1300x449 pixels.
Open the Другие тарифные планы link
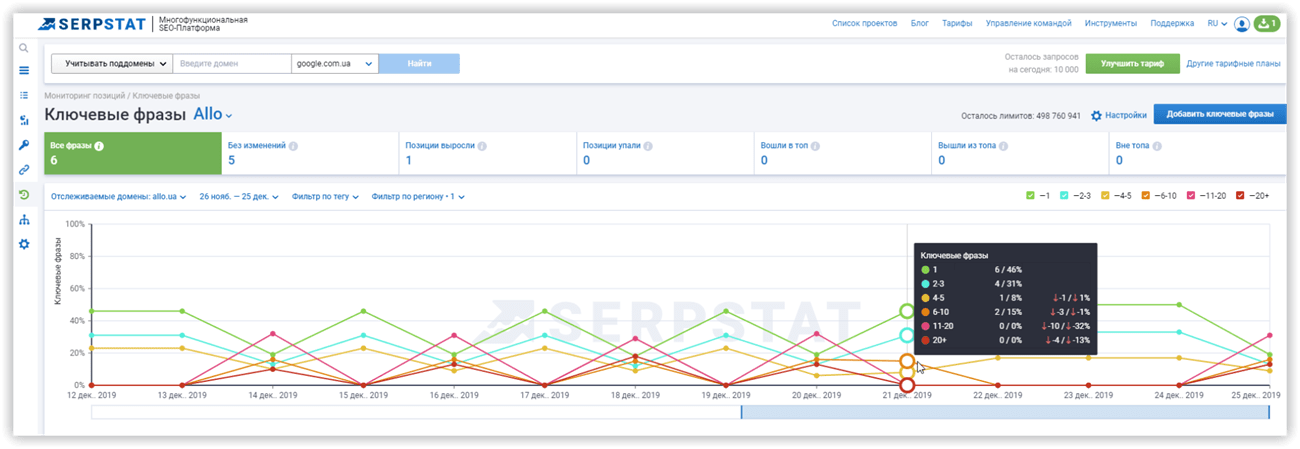(x=1233, y=63)
